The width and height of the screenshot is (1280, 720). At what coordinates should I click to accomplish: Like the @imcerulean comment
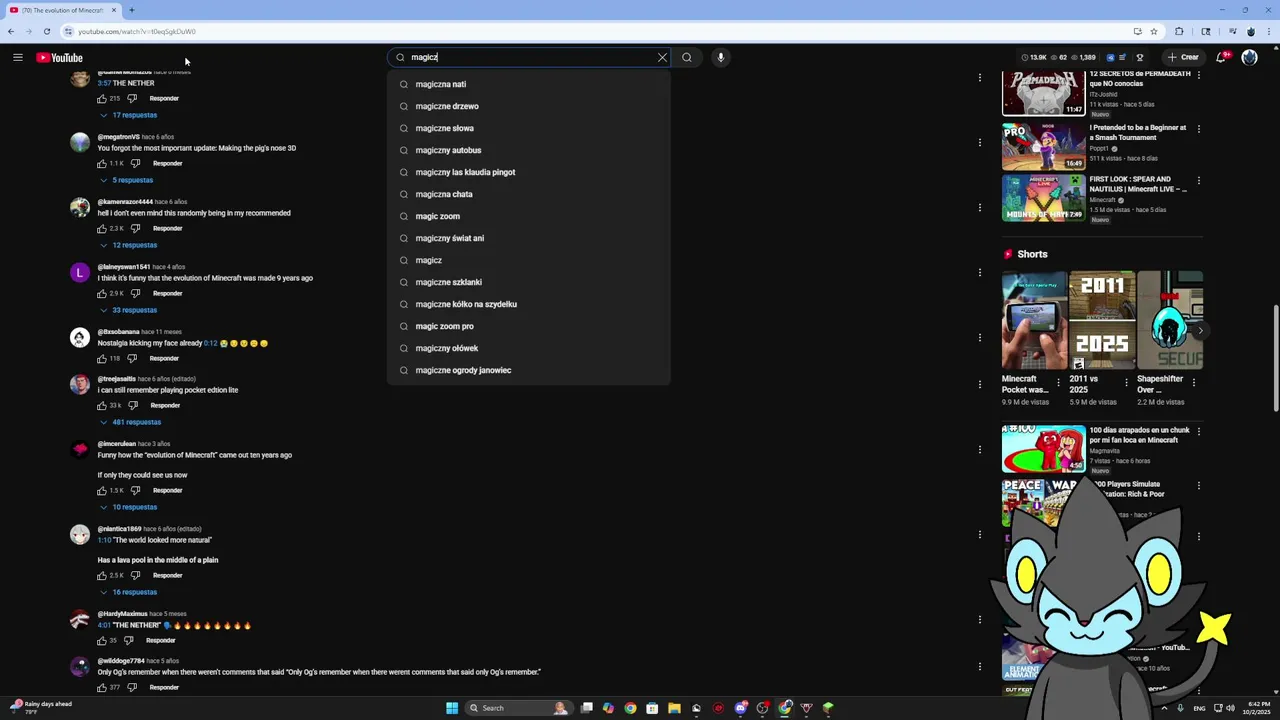click(102, 490)
